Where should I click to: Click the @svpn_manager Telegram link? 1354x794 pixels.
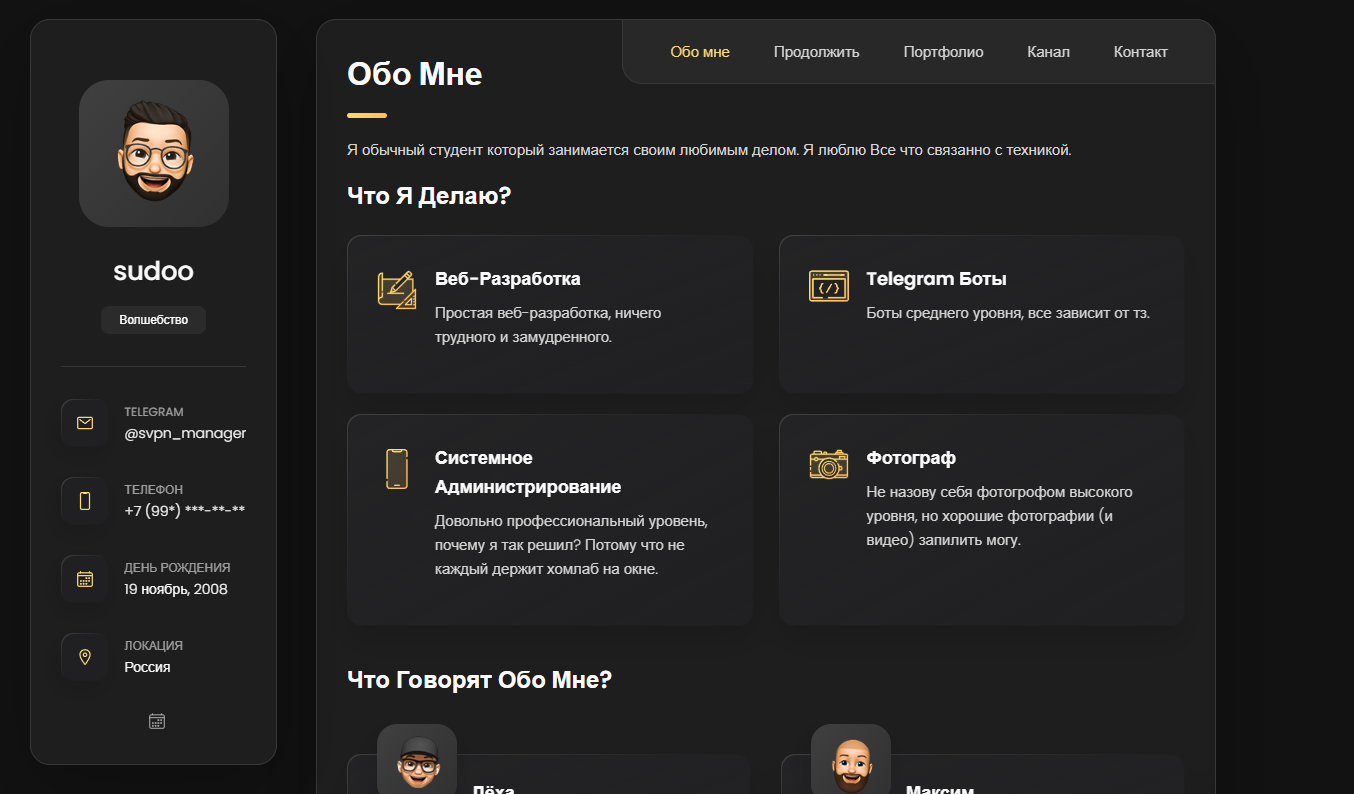tap(185, 433)
